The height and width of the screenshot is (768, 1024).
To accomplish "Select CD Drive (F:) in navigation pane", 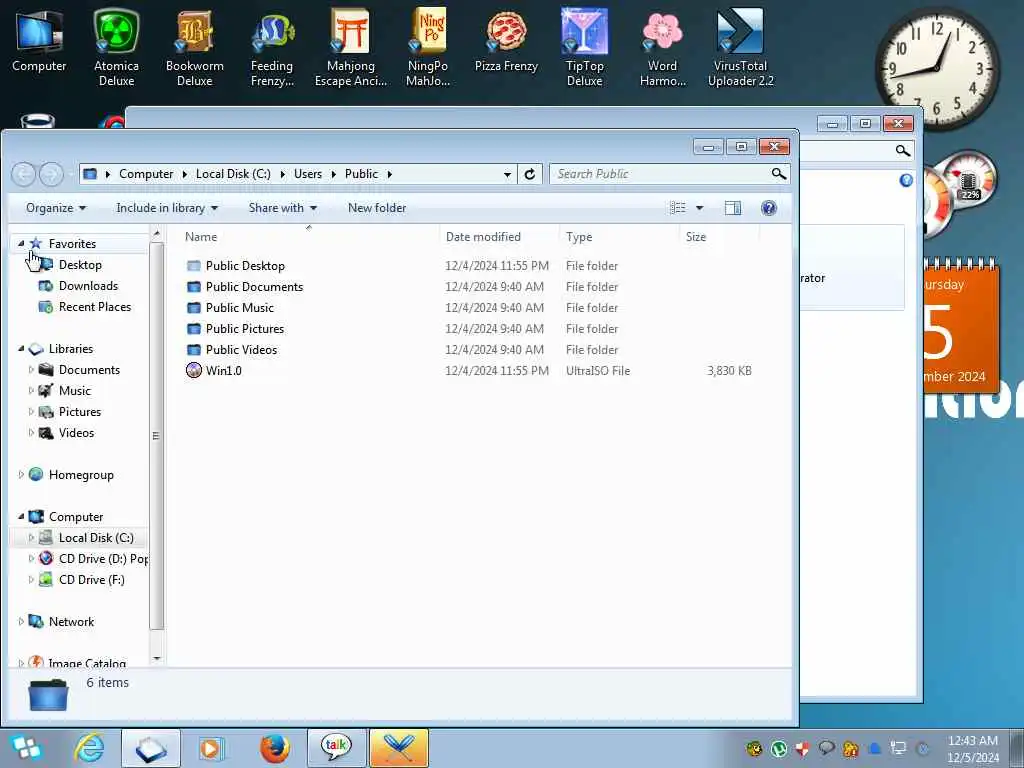I will [91, 579].
